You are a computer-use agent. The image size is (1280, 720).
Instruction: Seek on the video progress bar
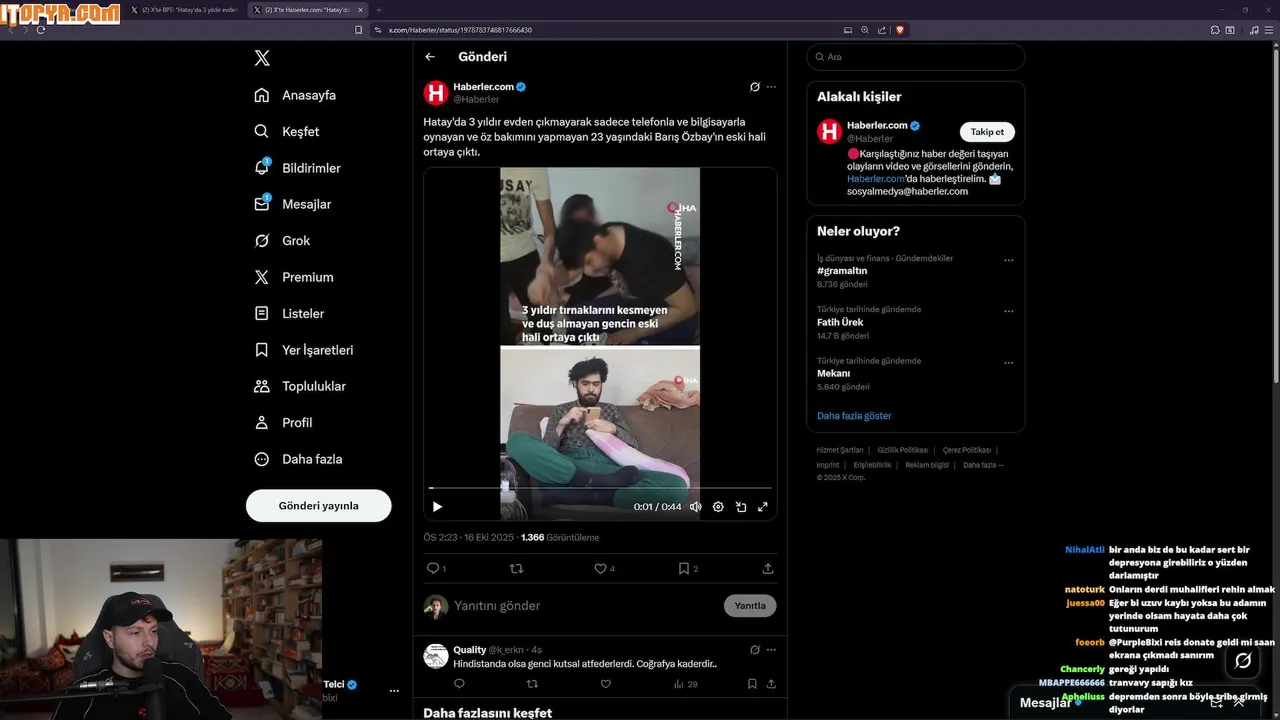[x=600, y=488]
